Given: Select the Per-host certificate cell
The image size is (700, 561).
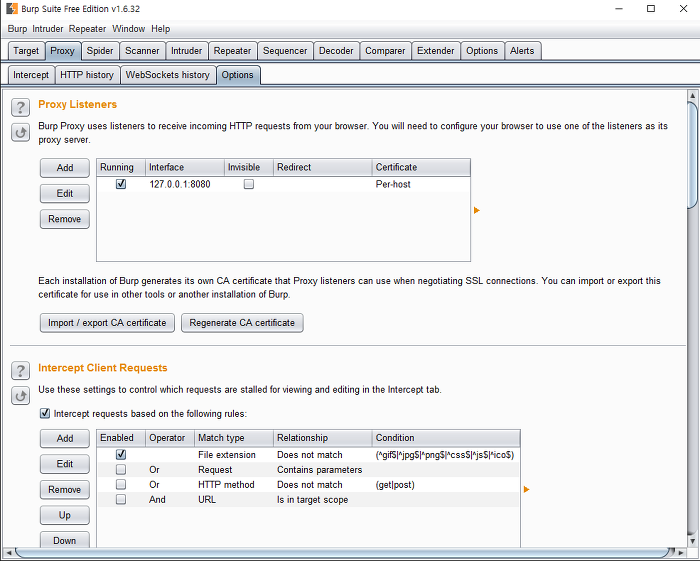Looking at the screenshot, I should click(x=421, y=184).
